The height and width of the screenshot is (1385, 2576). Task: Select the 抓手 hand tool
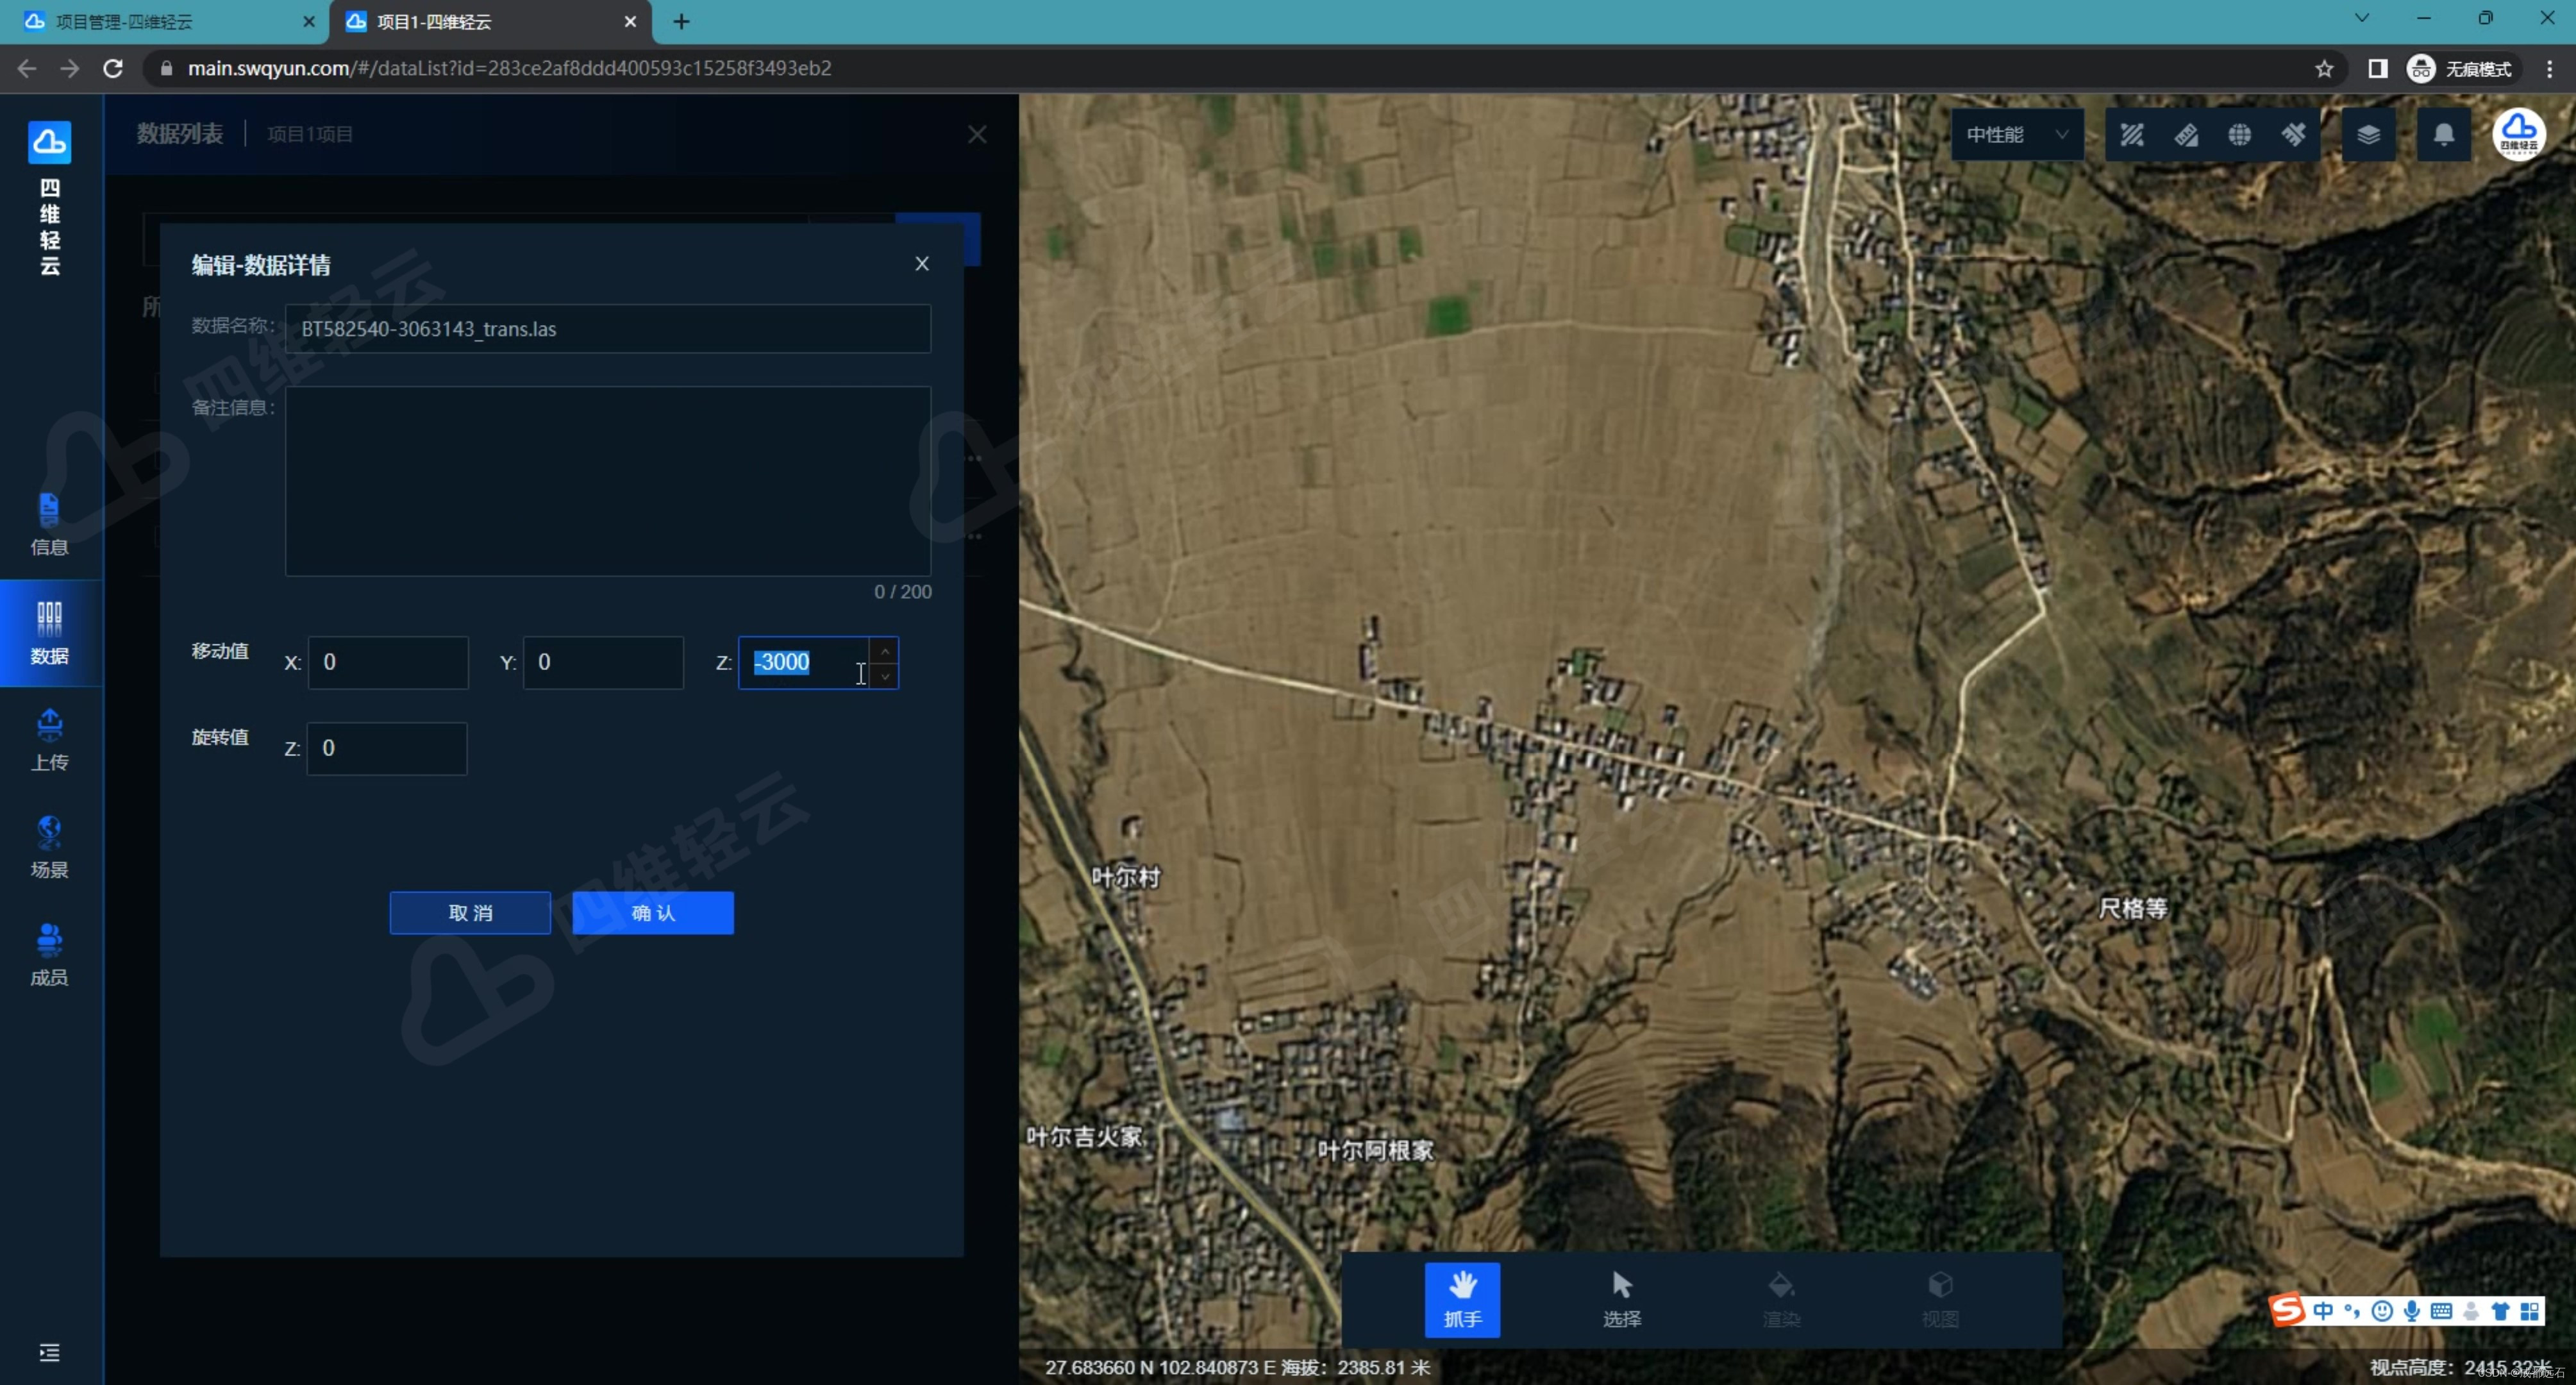coord(1462,1298)
